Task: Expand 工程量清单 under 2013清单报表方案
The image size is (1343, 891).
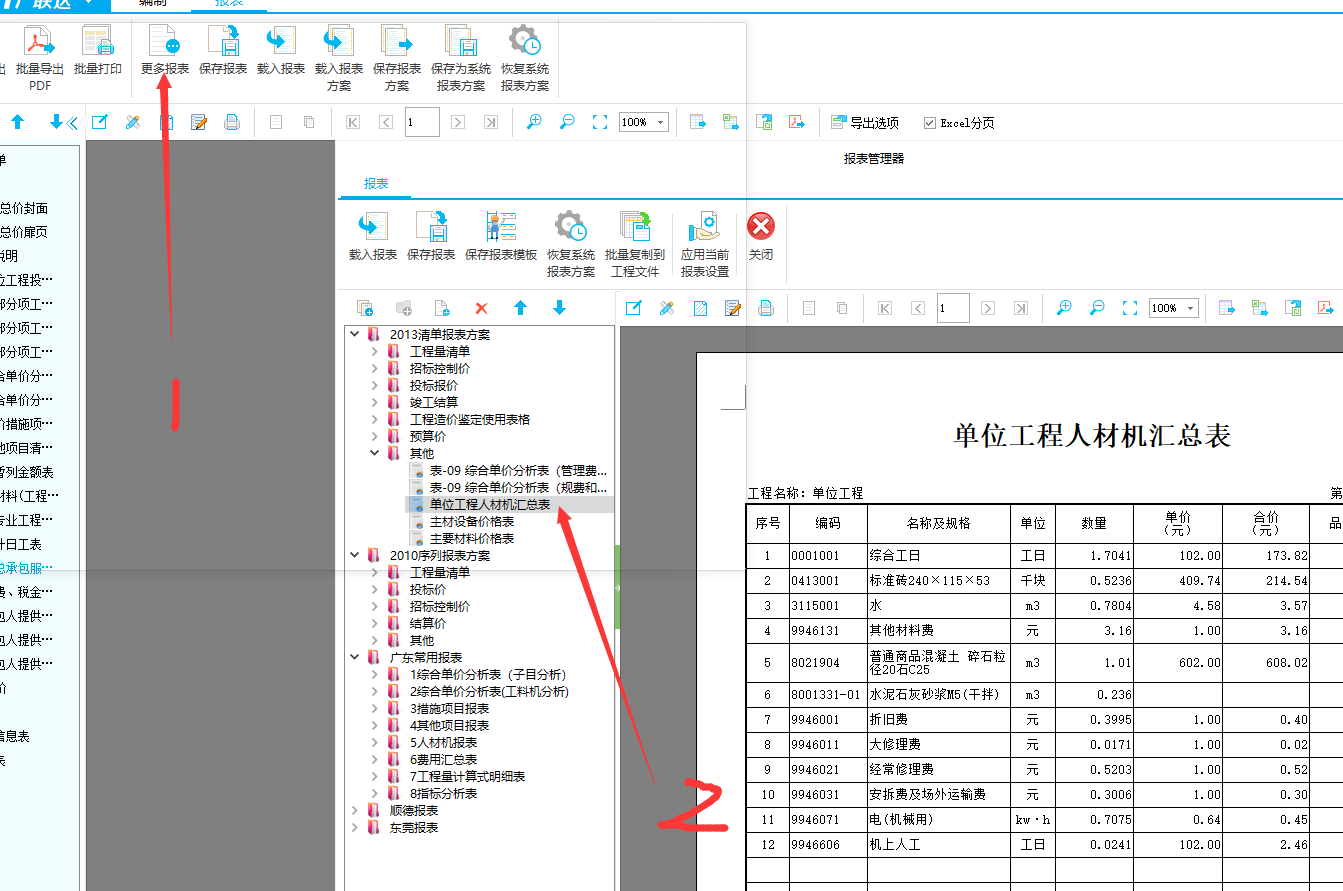Action: (375, 351)
